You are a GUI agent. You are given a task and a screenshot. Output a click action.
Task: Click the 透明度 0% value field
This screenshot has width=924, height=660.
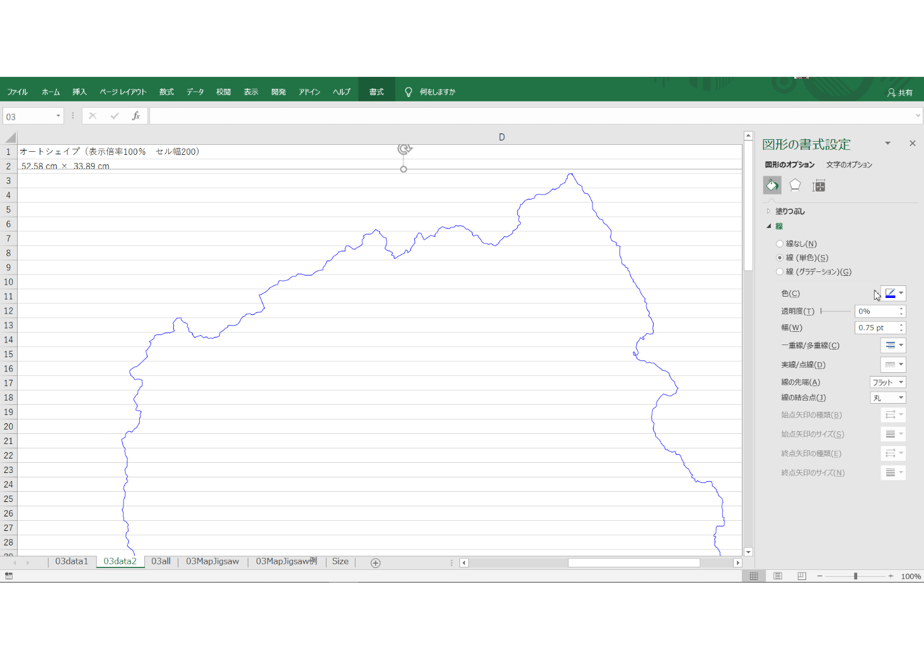(876, 311)
